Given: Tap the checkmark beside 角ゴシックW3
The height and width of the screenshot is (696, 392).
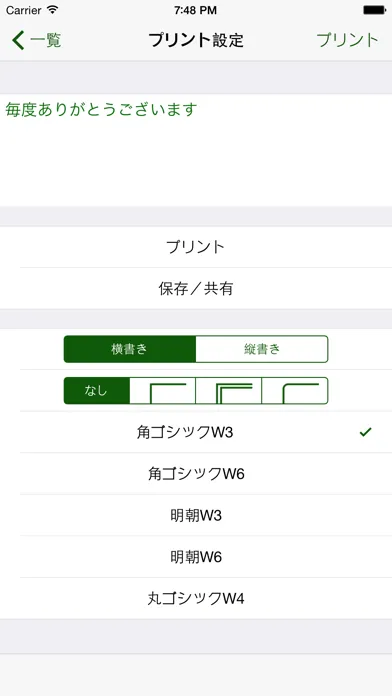Looking at the screenshot, I should click(x=365, y=432).
